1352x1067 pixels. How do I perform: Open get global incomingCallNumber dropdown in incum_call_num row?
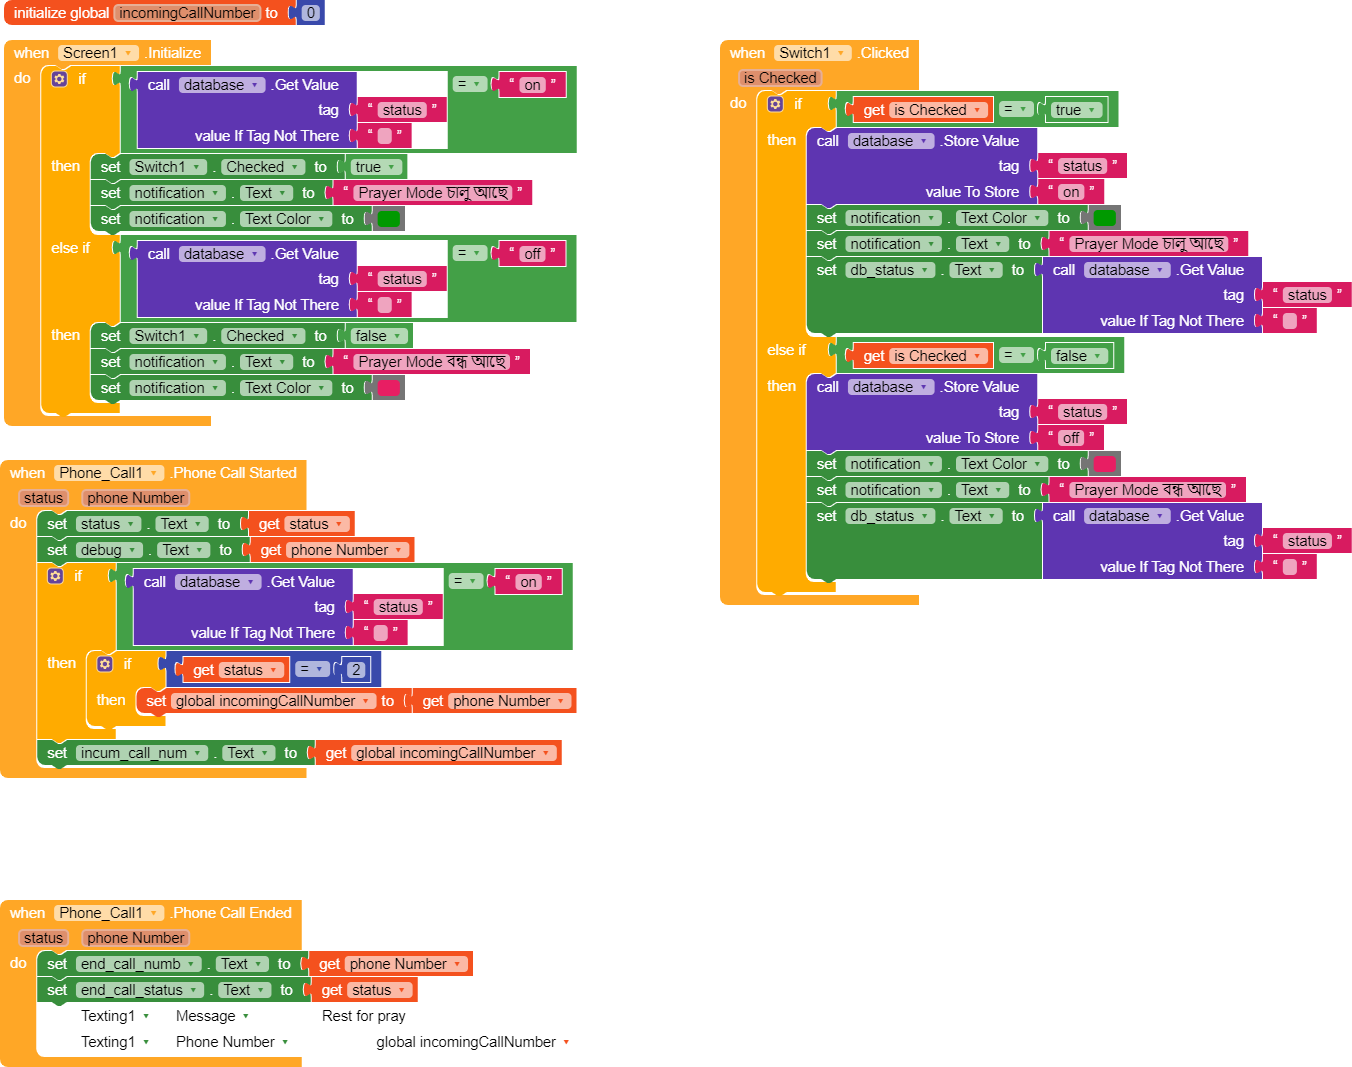454,753
